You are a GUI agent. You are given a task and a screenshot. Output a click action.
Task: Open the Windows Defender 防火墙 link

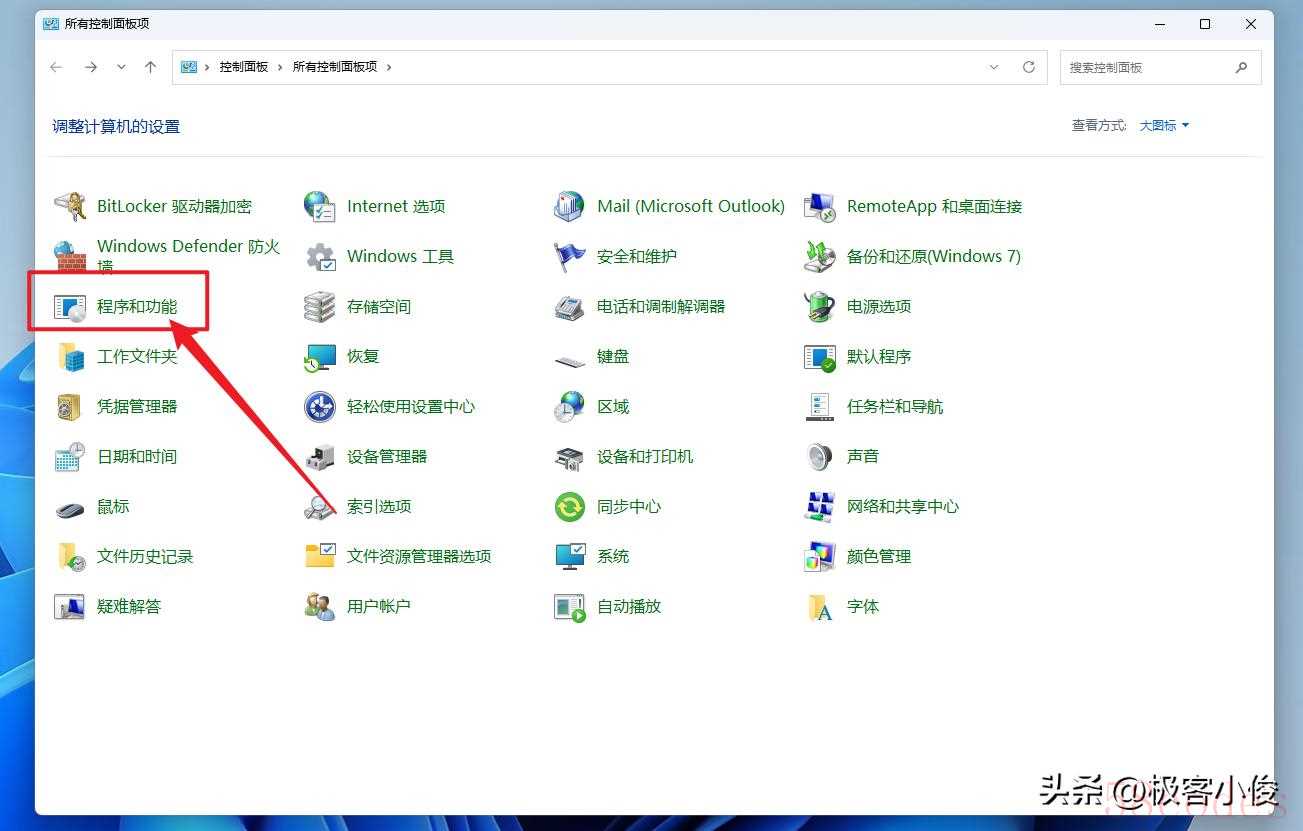pos(188,247)
